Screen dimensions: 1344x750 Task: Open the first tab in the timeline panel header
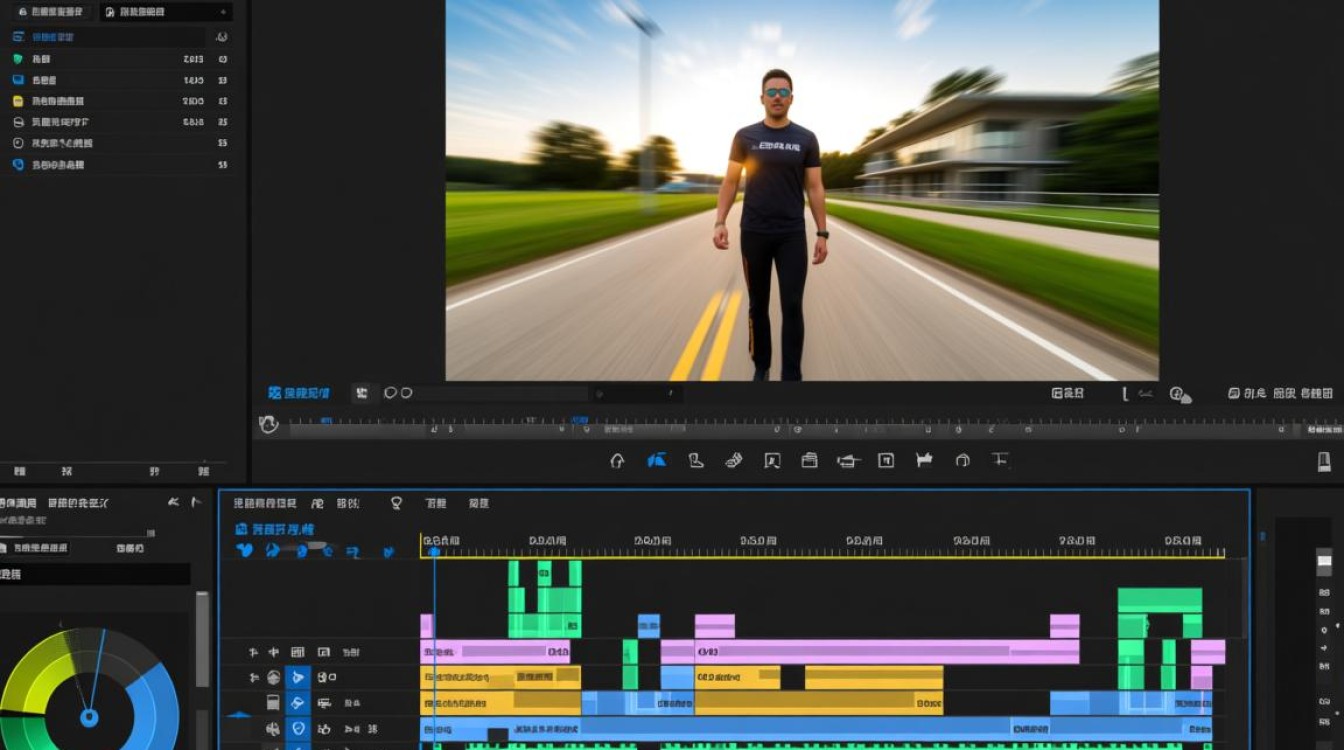pyautogui.click(x=264, y=503)
